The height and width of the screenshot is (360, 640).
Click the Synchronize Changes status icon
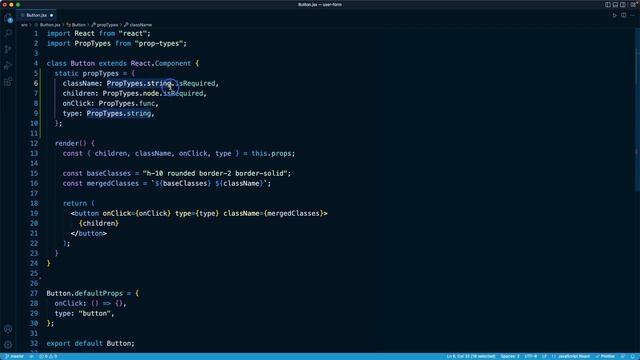(x=31, y=356)
